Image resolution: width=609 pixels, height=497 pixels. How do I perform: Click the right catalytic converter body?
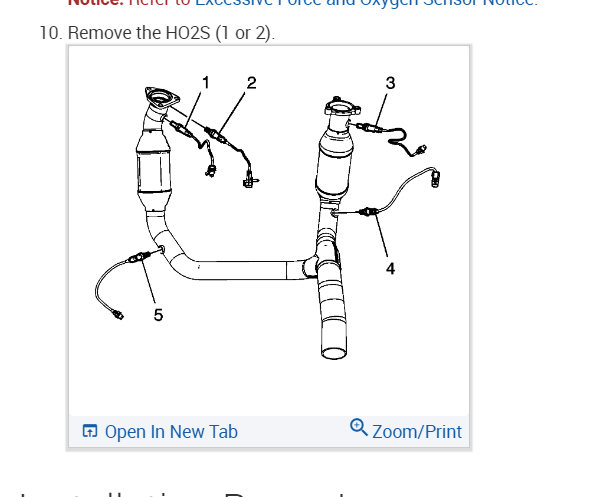point(334,165)
